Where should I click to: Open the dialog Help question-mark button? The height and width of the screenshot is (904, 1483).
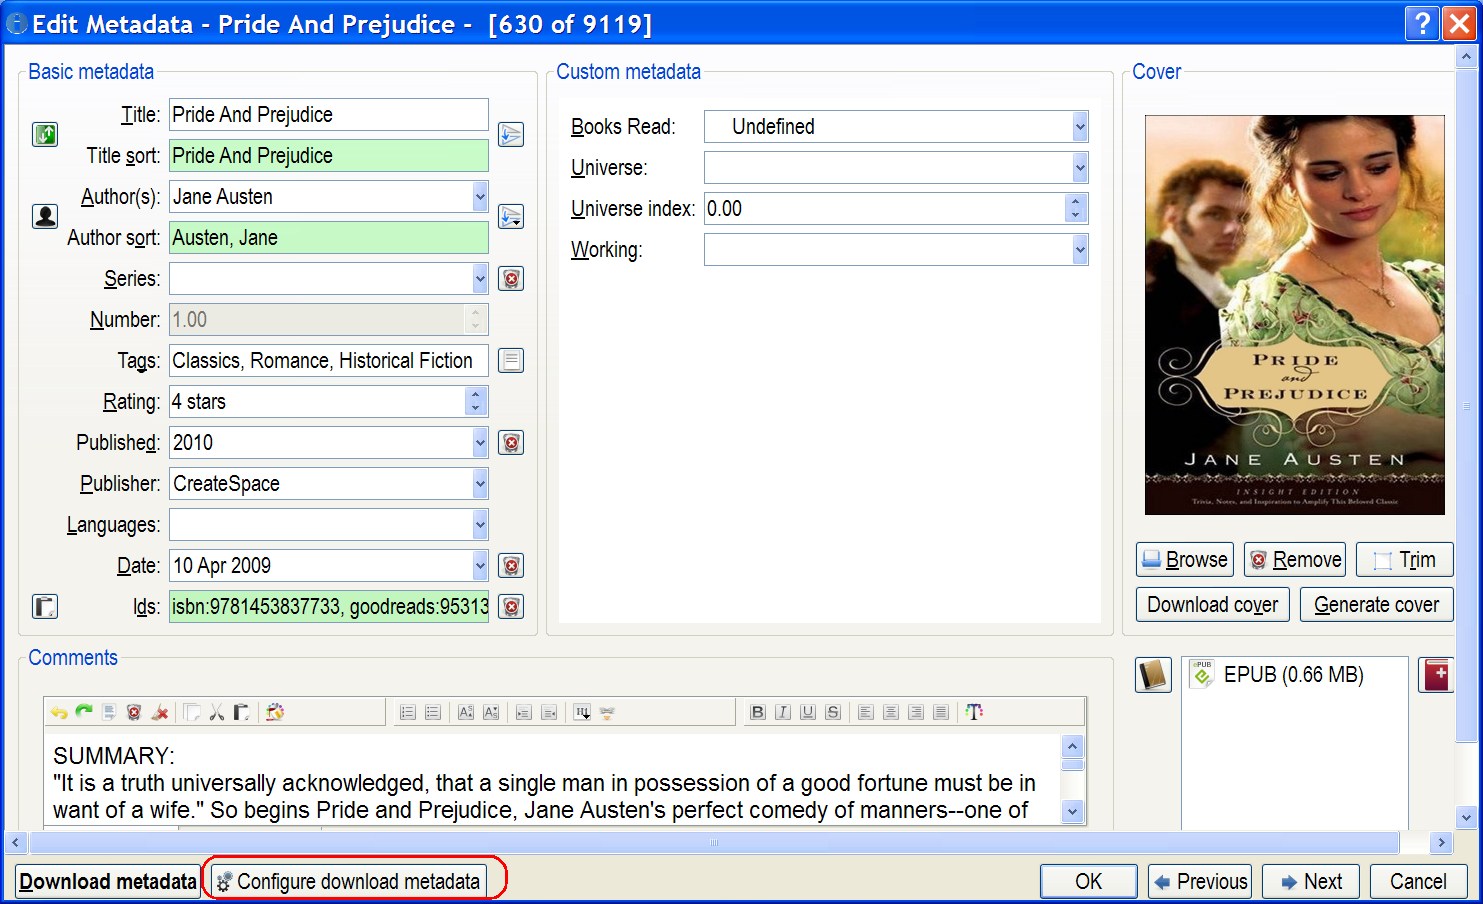click(x=1422, y=23)
